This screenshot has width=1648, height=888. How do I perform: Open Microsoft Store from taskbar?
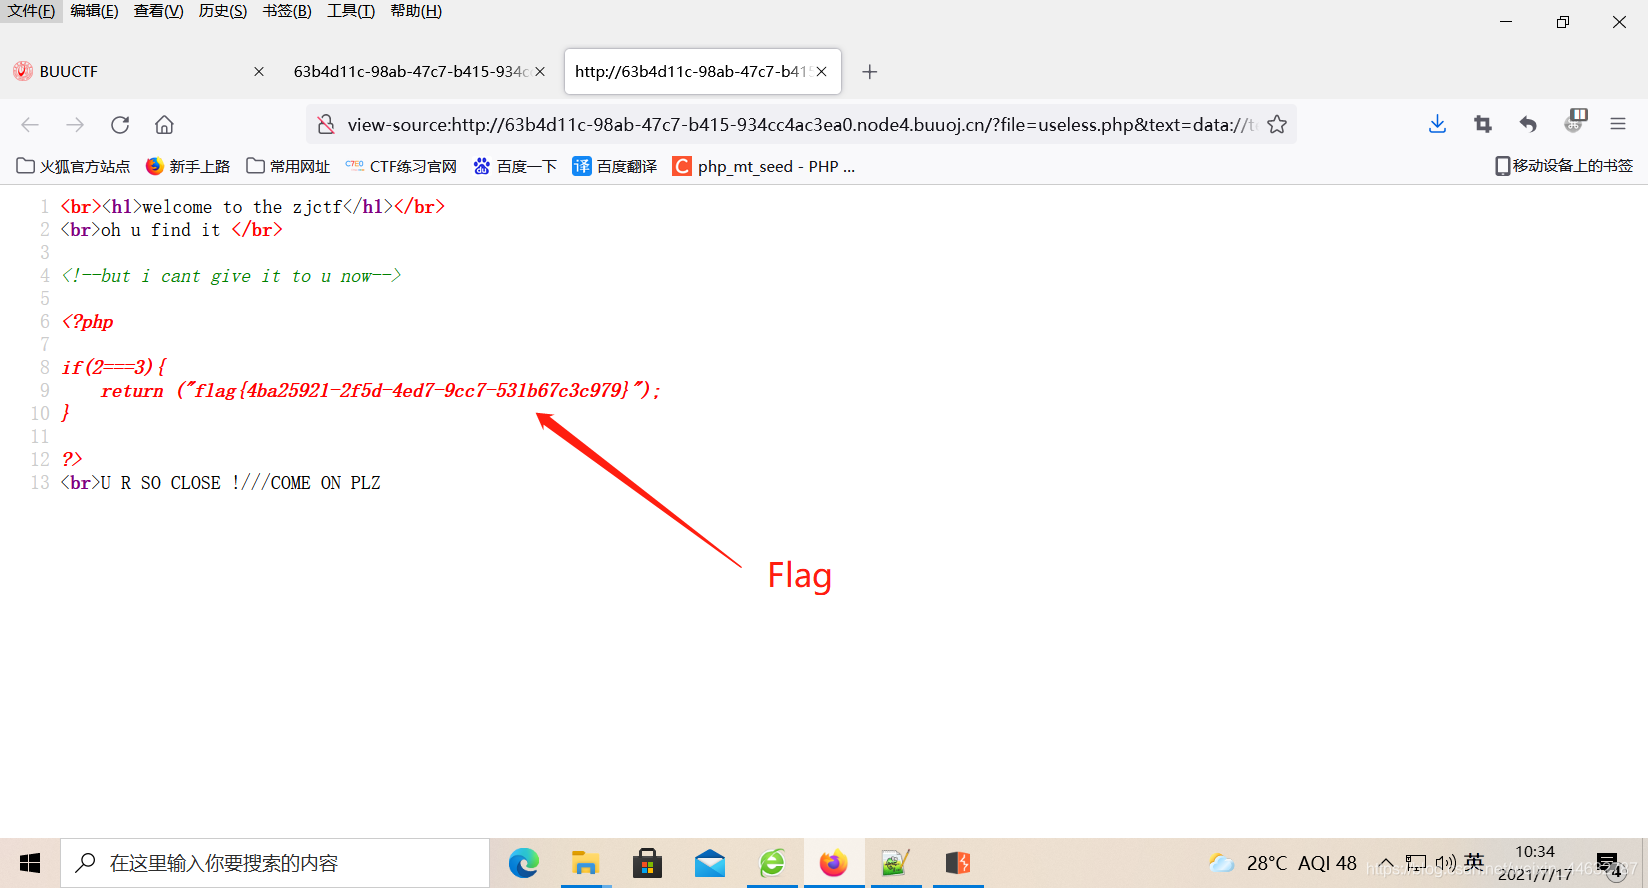click(647, 863)
